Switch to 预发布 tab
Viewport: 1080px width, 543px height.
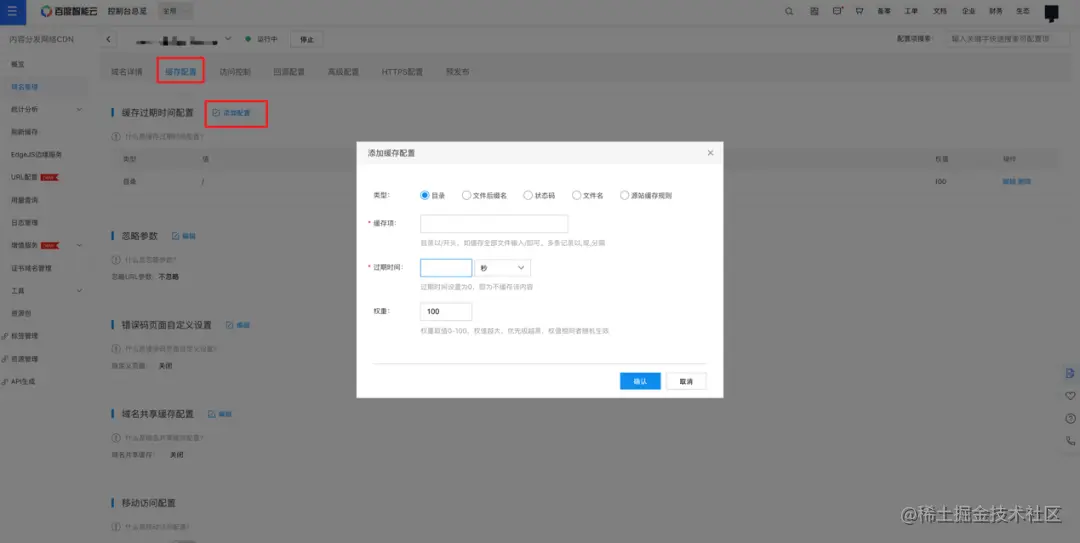(x=457, y=72)
